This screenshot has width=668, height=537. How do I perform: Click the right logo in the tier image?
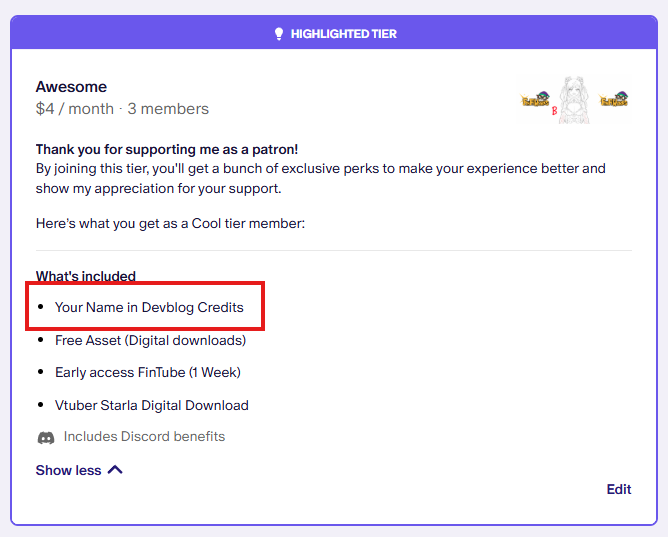coord(612,99)
